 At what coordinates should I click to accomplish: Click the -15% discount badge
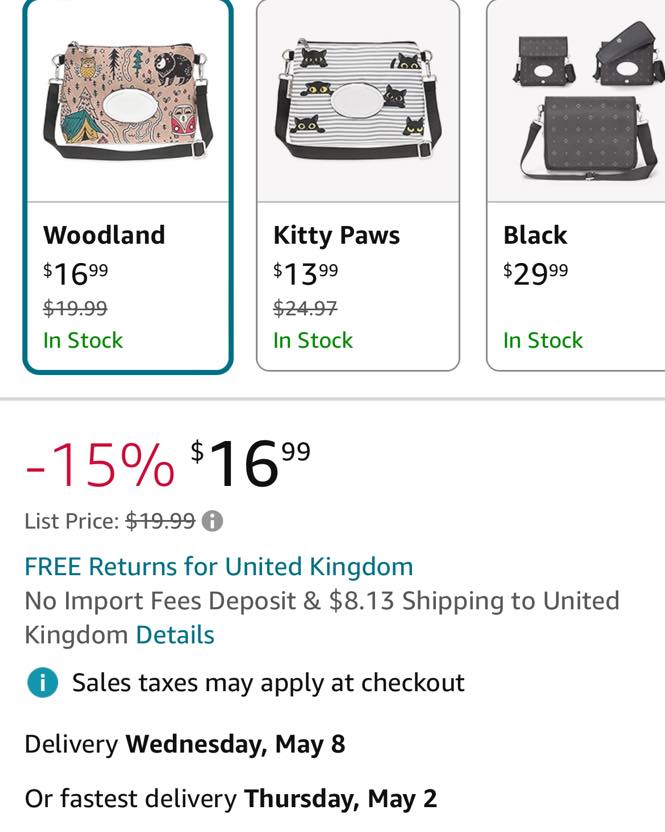point(100,465)
